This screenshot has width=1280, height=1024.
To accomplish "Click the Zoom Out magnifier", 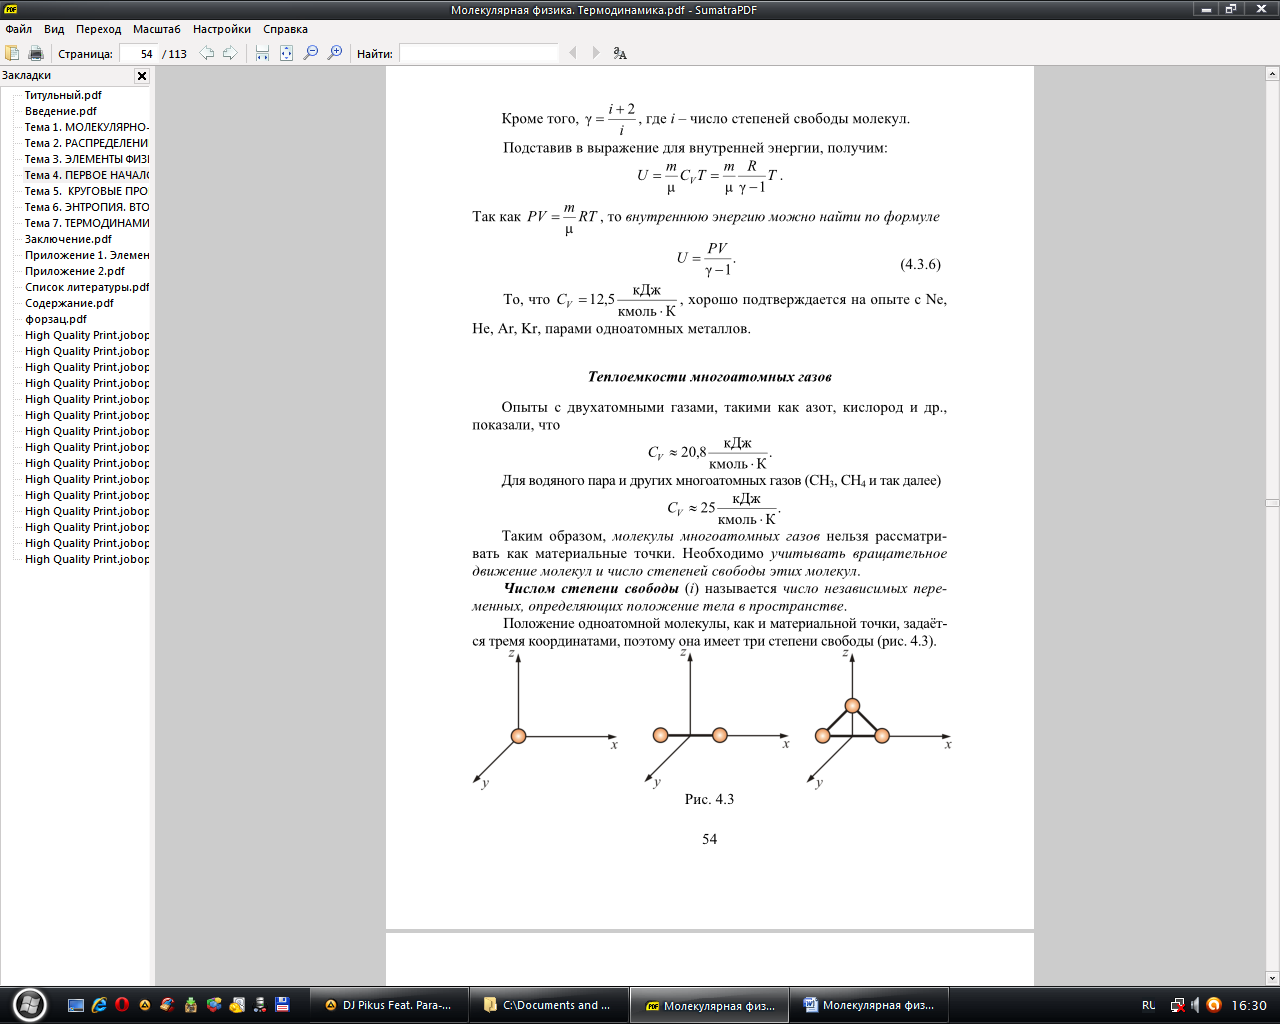I will 310,53.
